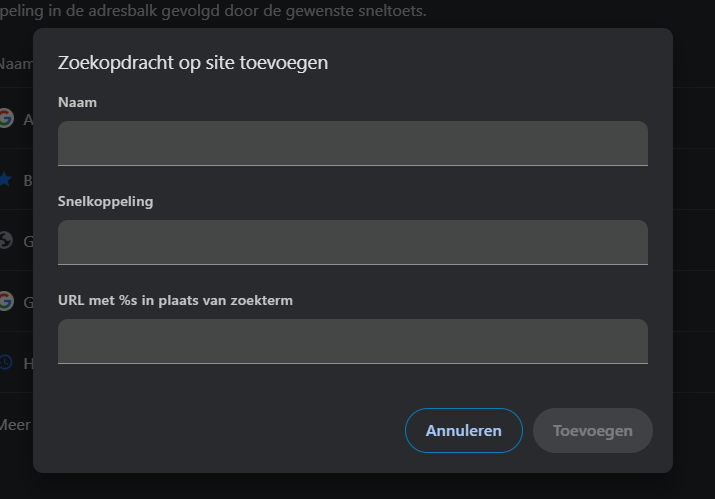The width and height of the screenshot is (715, 499).
Task: Click the partly hidden Meer text
Action: point(15,425)
